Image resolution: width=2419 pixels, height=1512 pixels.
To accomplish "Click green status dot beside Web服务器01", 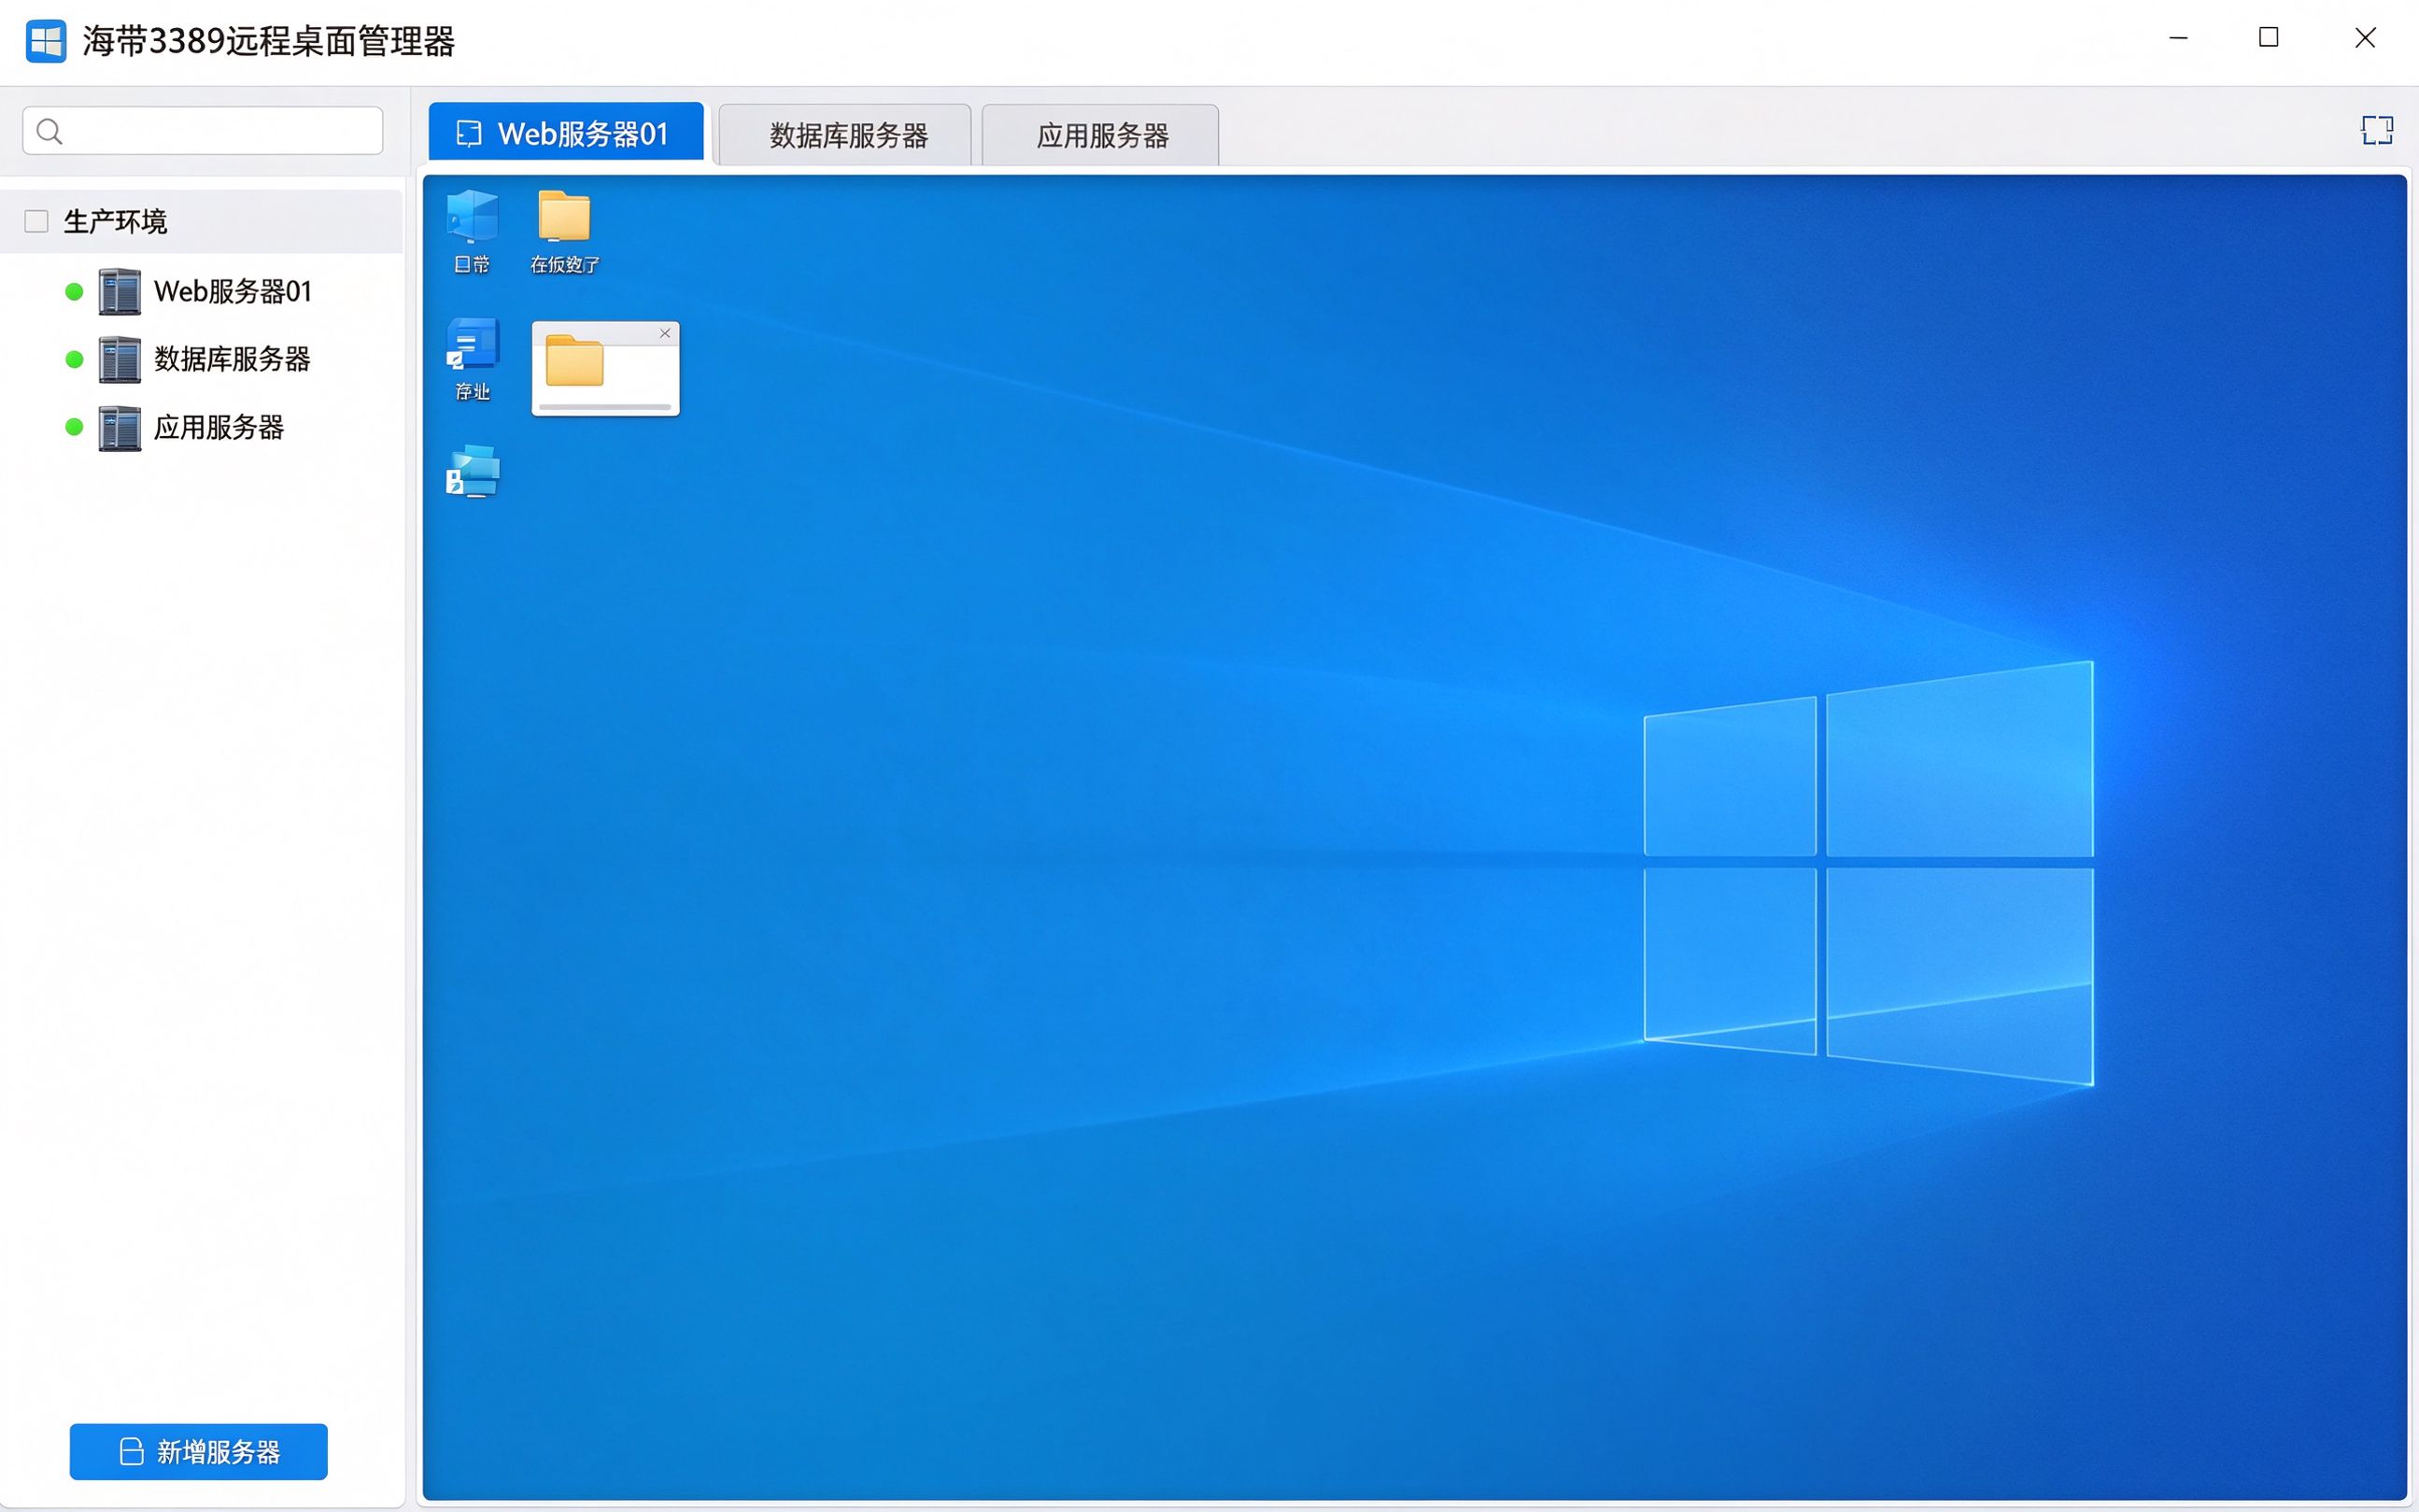I will coord(74,292).
